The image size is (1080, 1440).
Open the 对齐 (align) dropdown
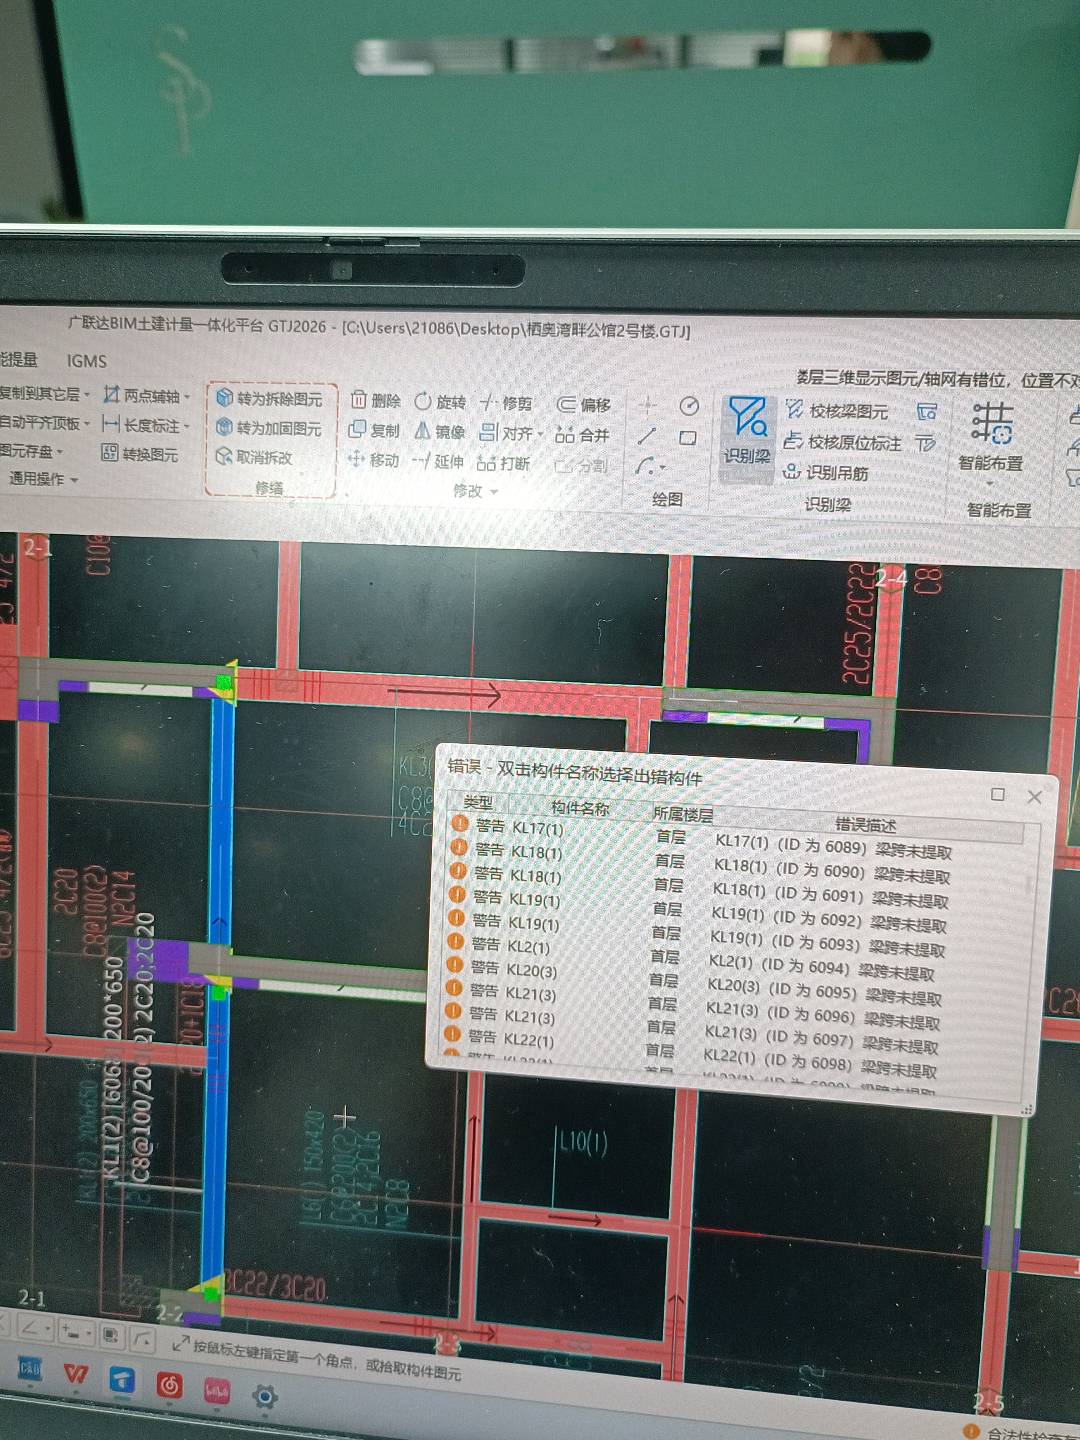(540, 434)
